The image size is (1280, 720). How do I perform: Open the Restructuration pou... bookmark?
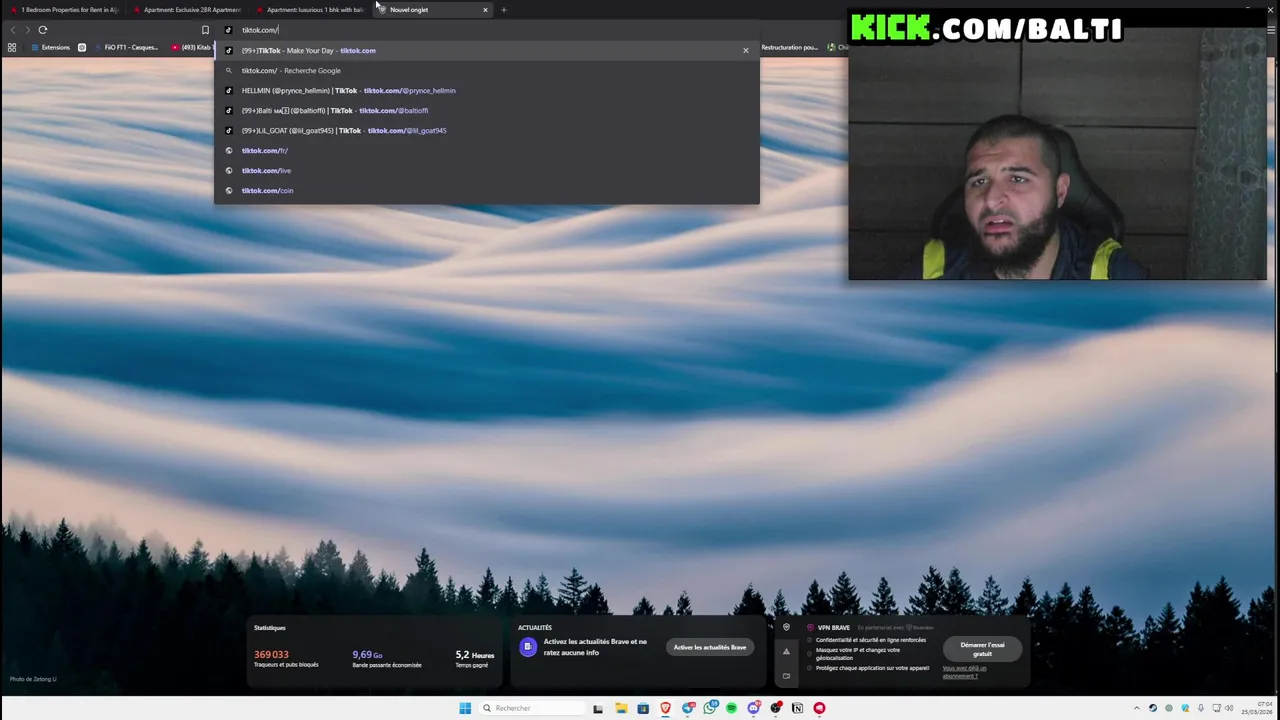pyautogui.click(x=789, y=47)
